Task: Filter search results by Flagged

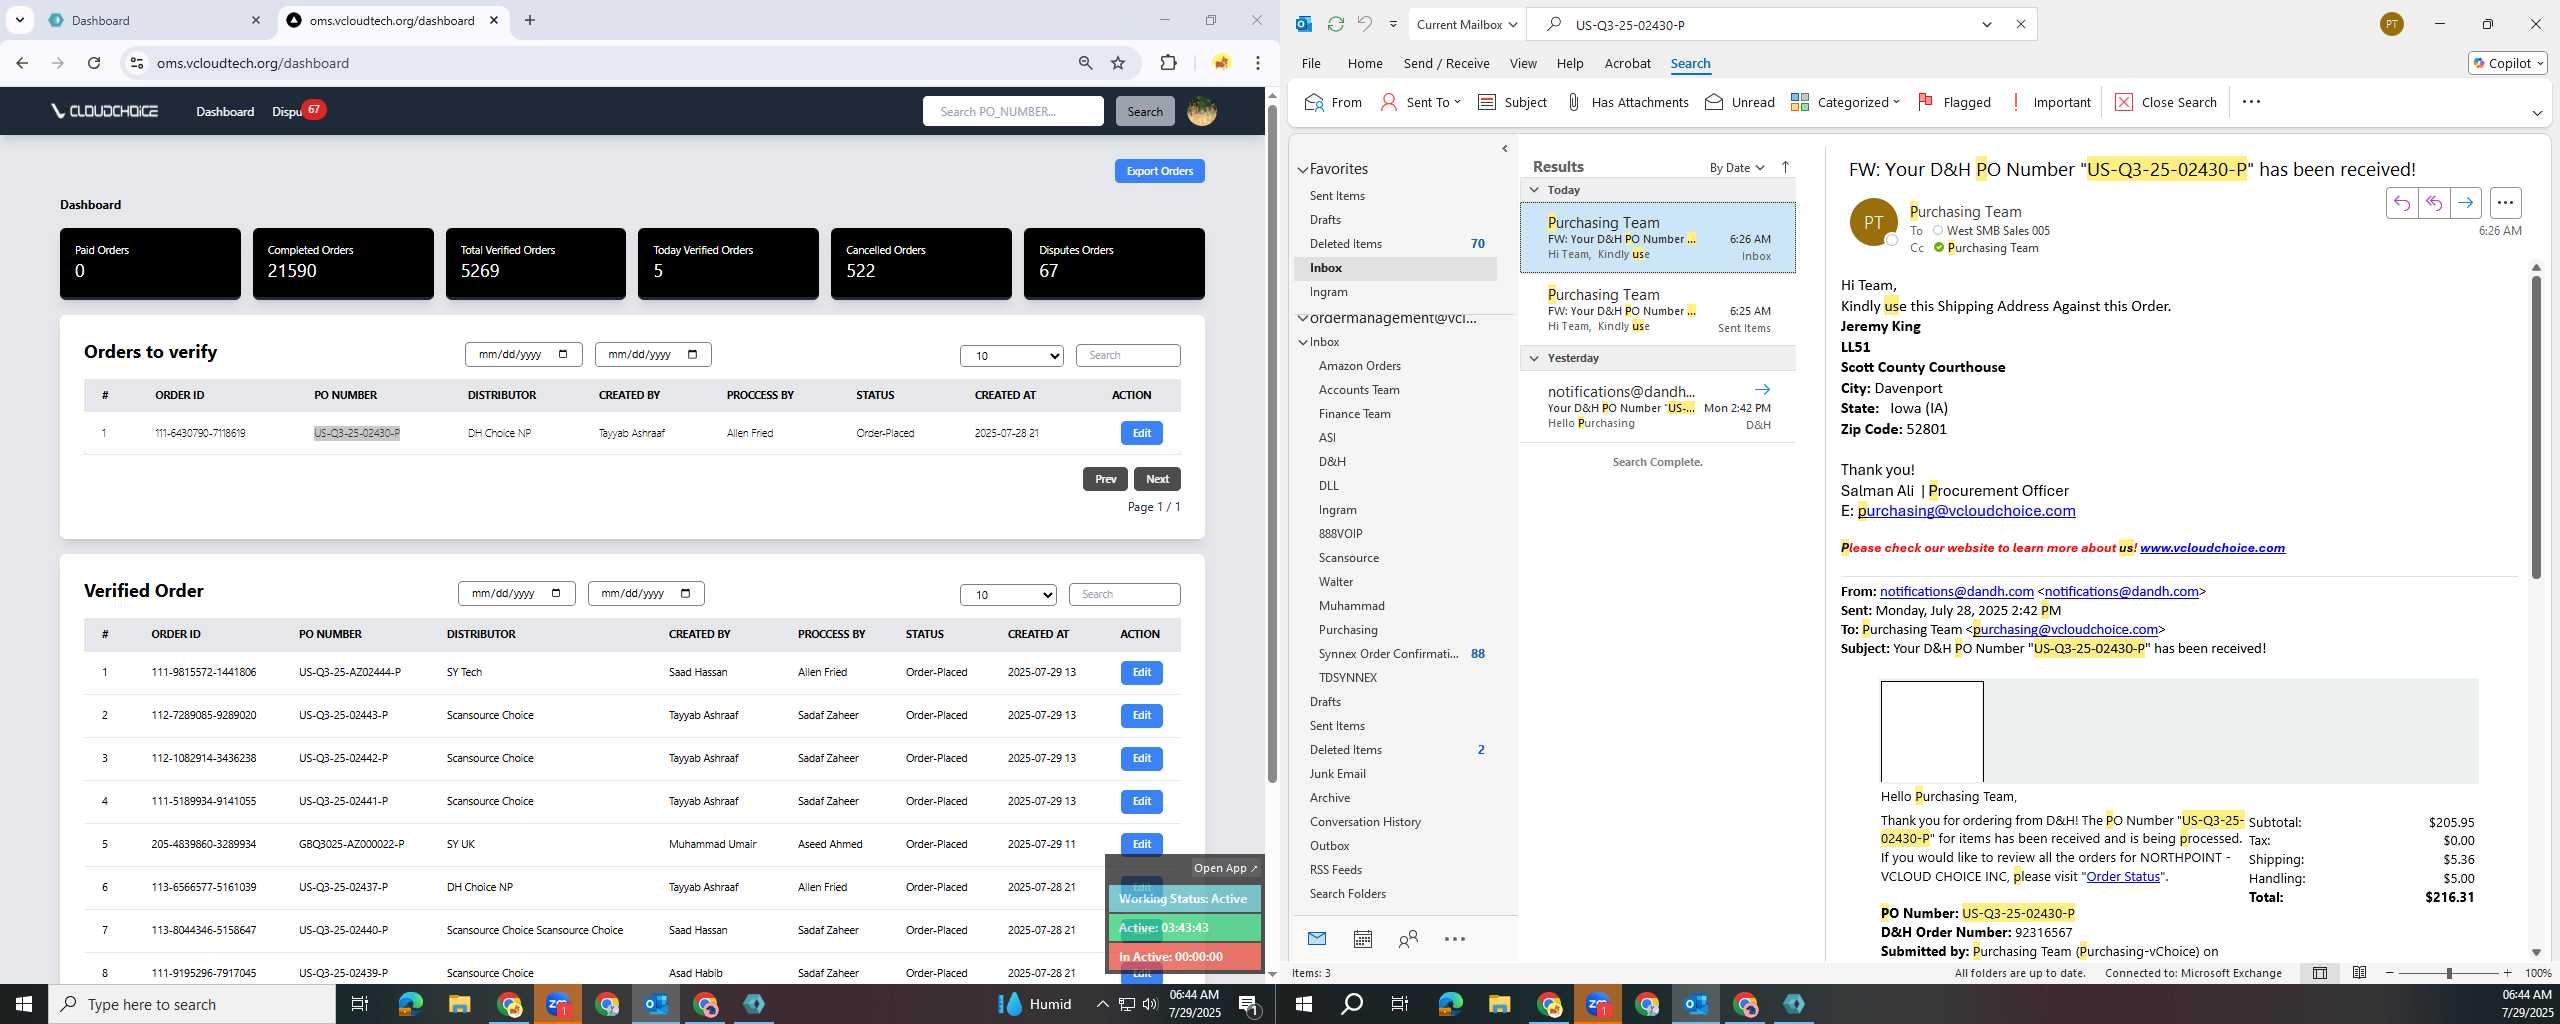Action: 1954,102
